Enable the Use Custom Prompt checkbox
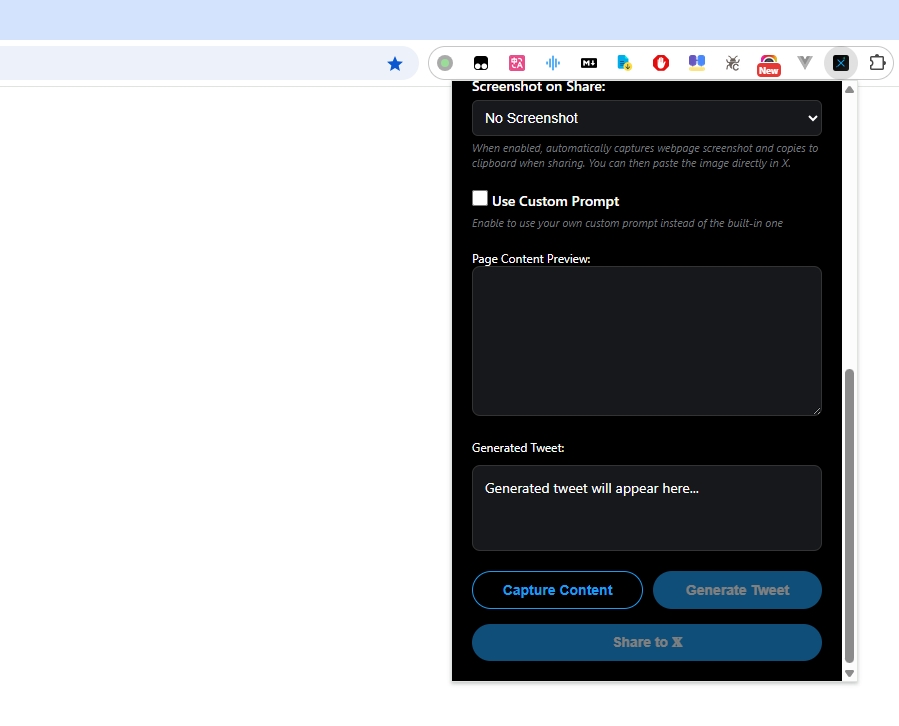This screenshot has width=899, height=726. [480, 197]
